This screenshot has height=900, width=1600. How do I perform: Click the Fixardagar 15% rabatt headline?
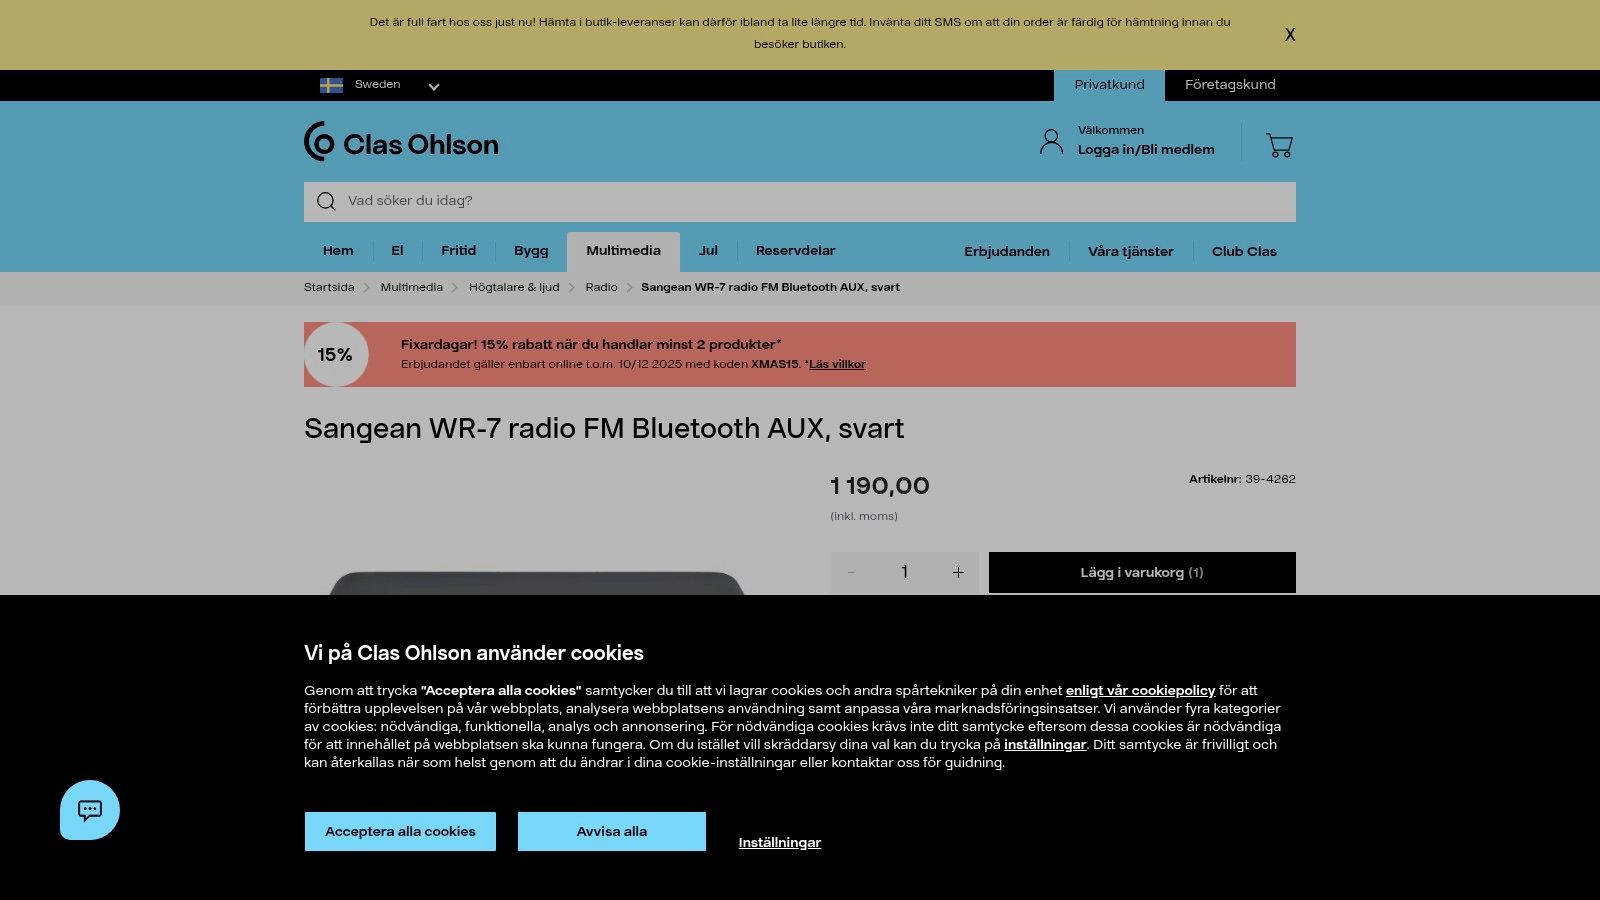[591, 344]
